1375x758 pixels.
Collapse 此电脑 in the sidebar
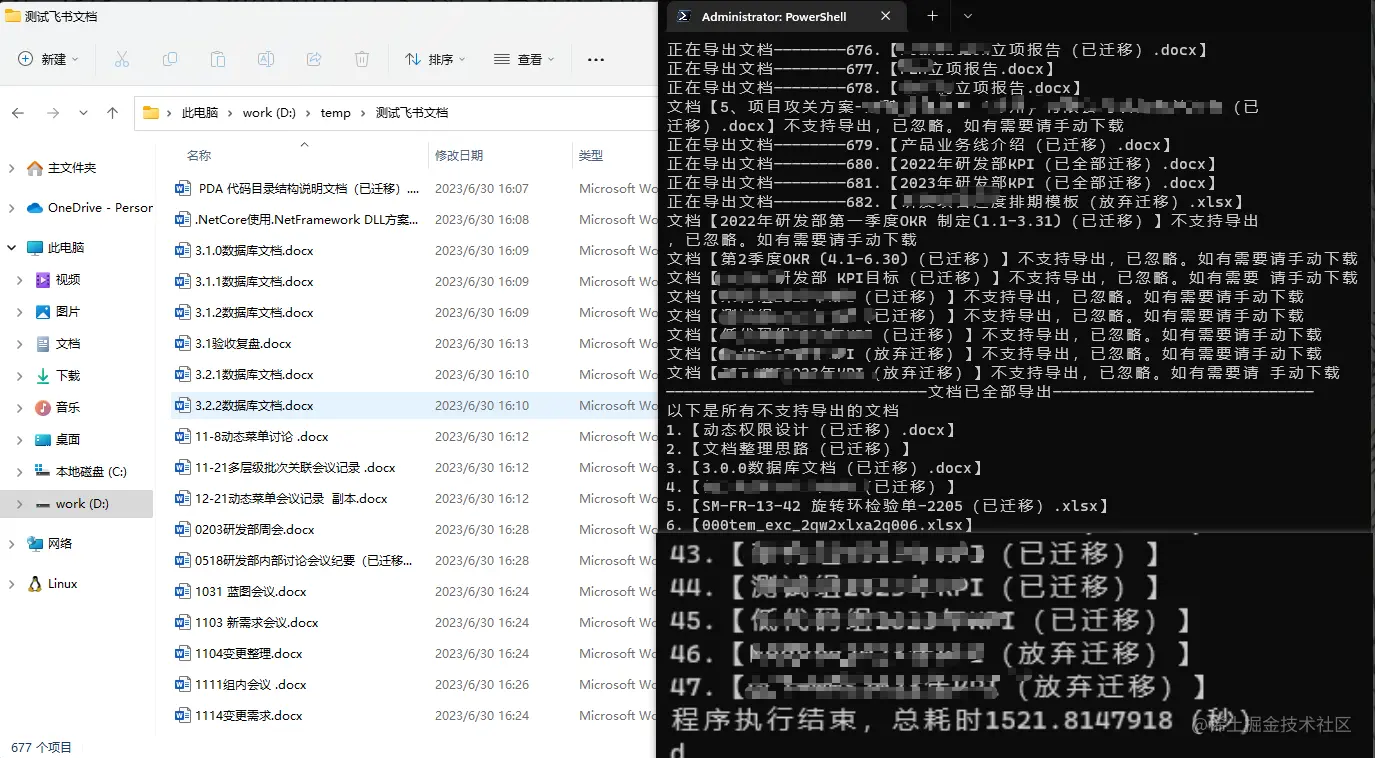click(10, 247)
